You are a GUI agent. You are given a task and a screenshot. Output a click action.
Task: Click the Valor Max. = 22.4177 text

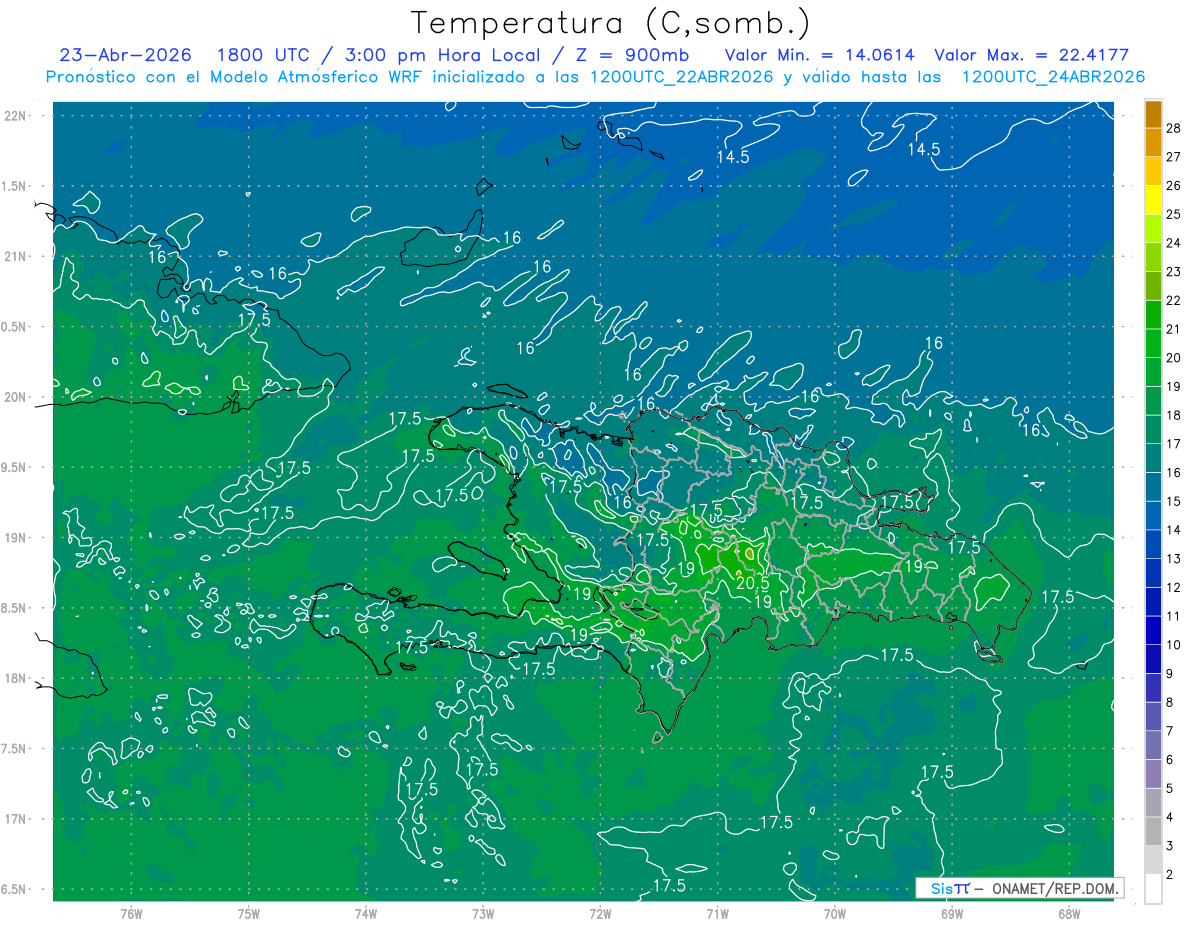pyautogui.click(x=1031, y=55)
